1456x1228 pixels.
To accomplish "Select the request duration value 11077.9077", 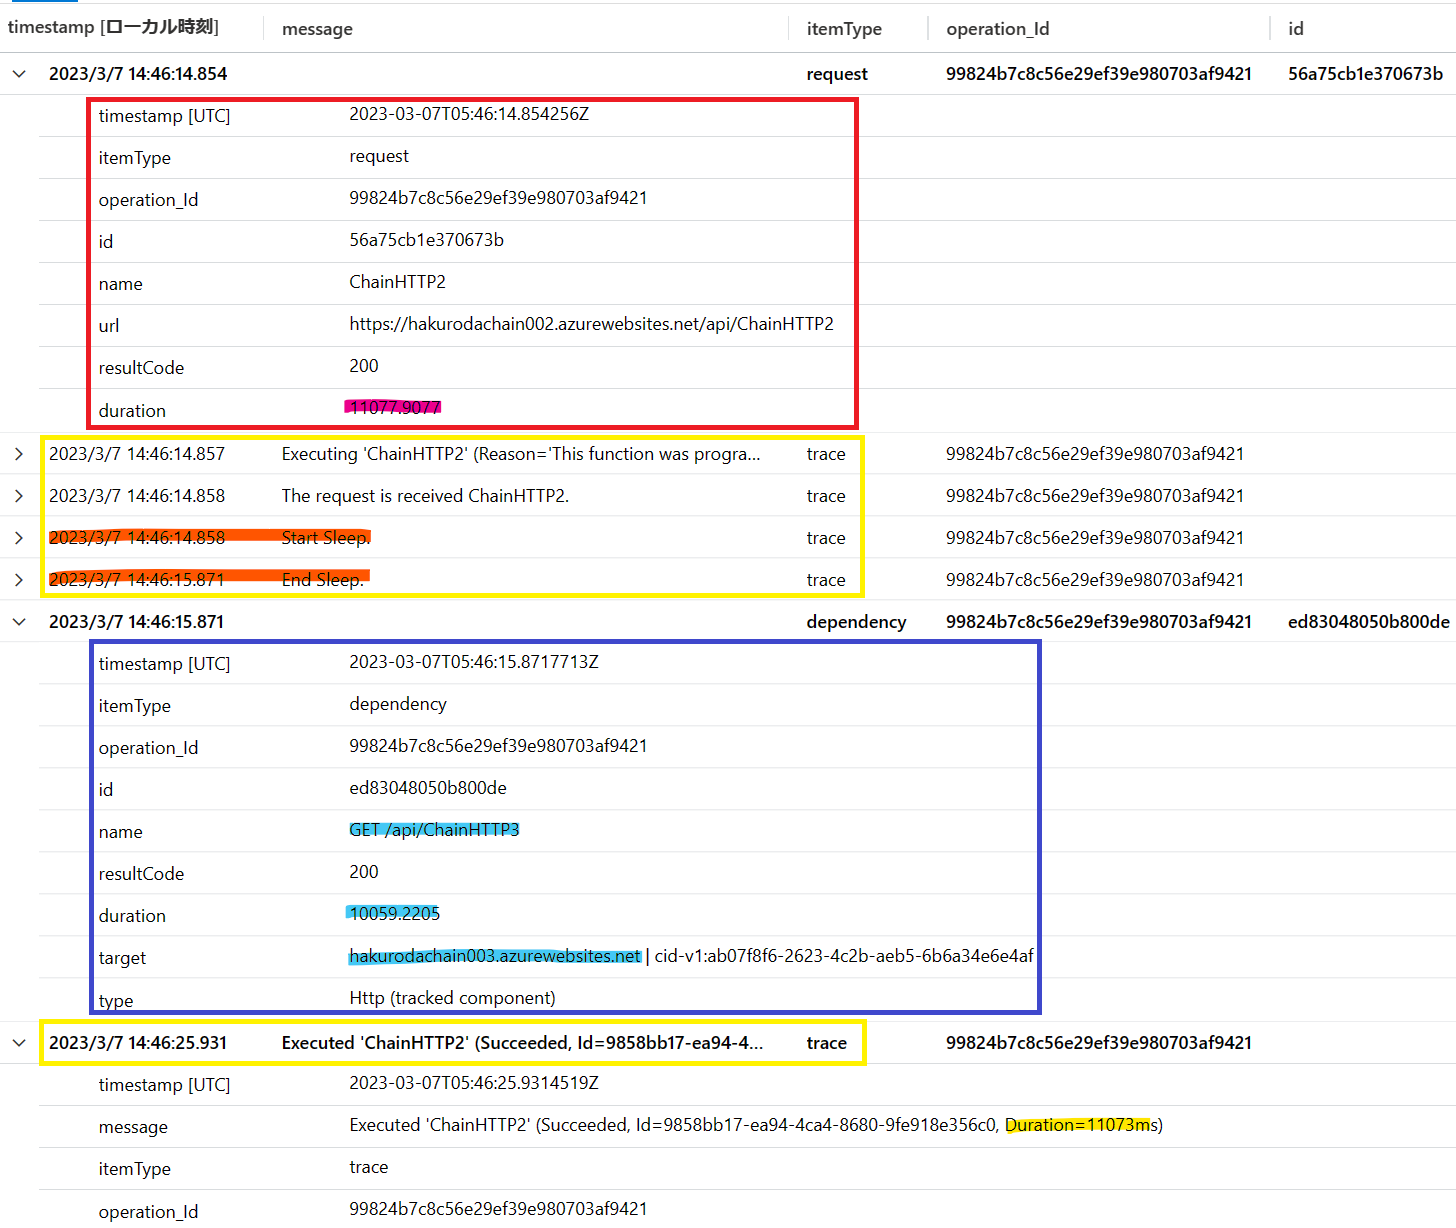I will [x=395, y=407].
